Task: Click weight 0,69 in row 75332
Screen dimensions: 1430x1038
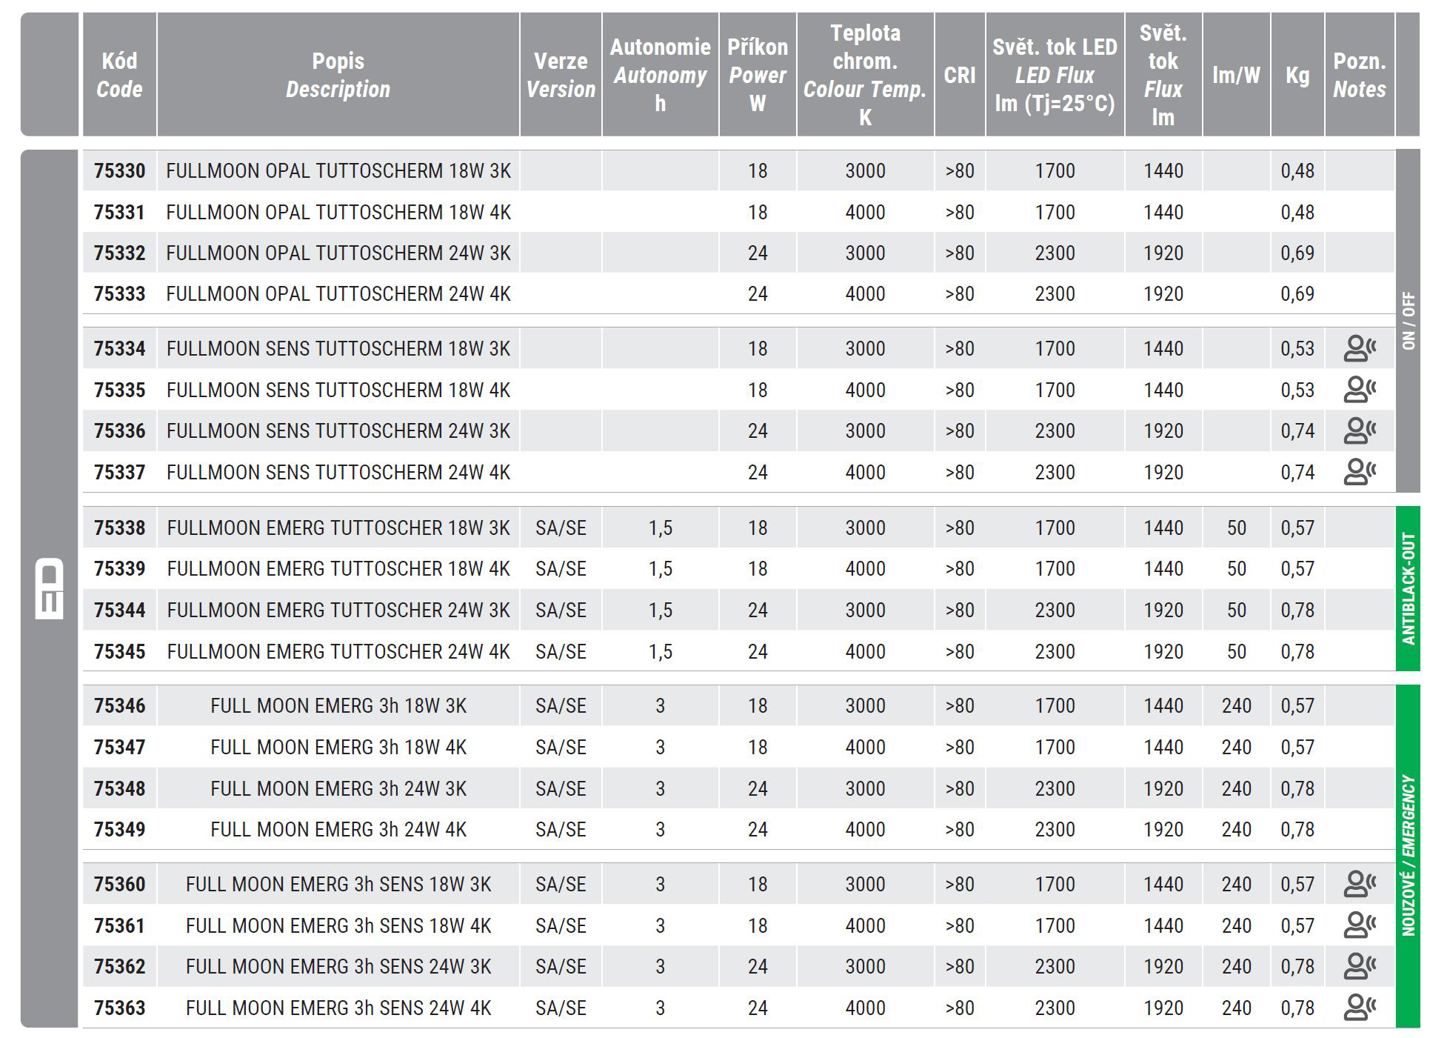Action: pyautogui.click(x=1298, y=253)
